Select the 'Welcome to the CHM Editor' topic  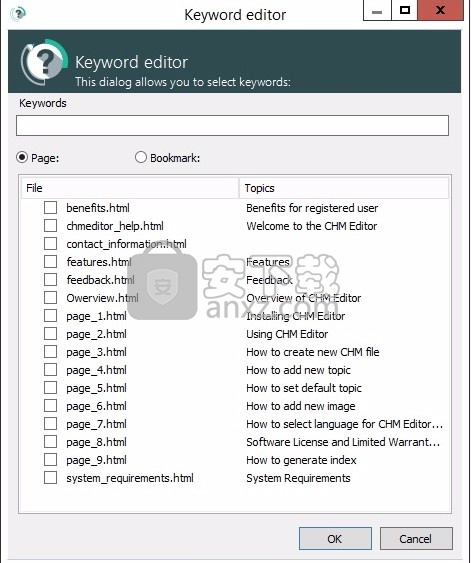(x=312, y=226)
